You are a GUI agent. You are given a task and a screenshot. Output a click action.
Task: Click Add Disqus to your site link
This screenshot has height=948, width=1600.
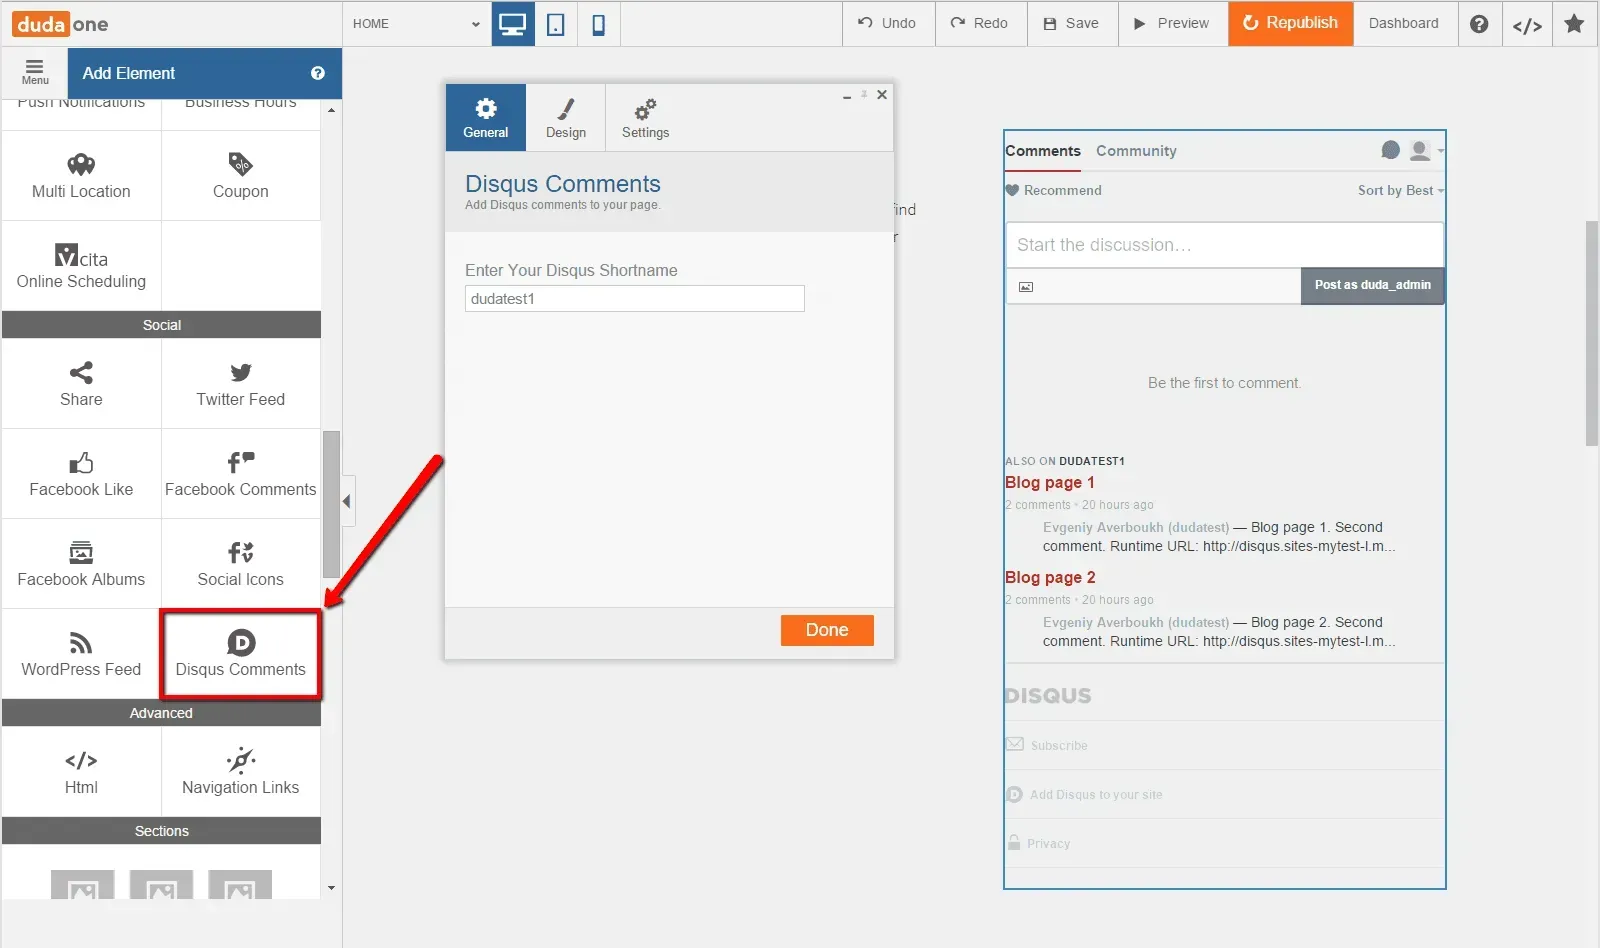(x=1084, y=794)
